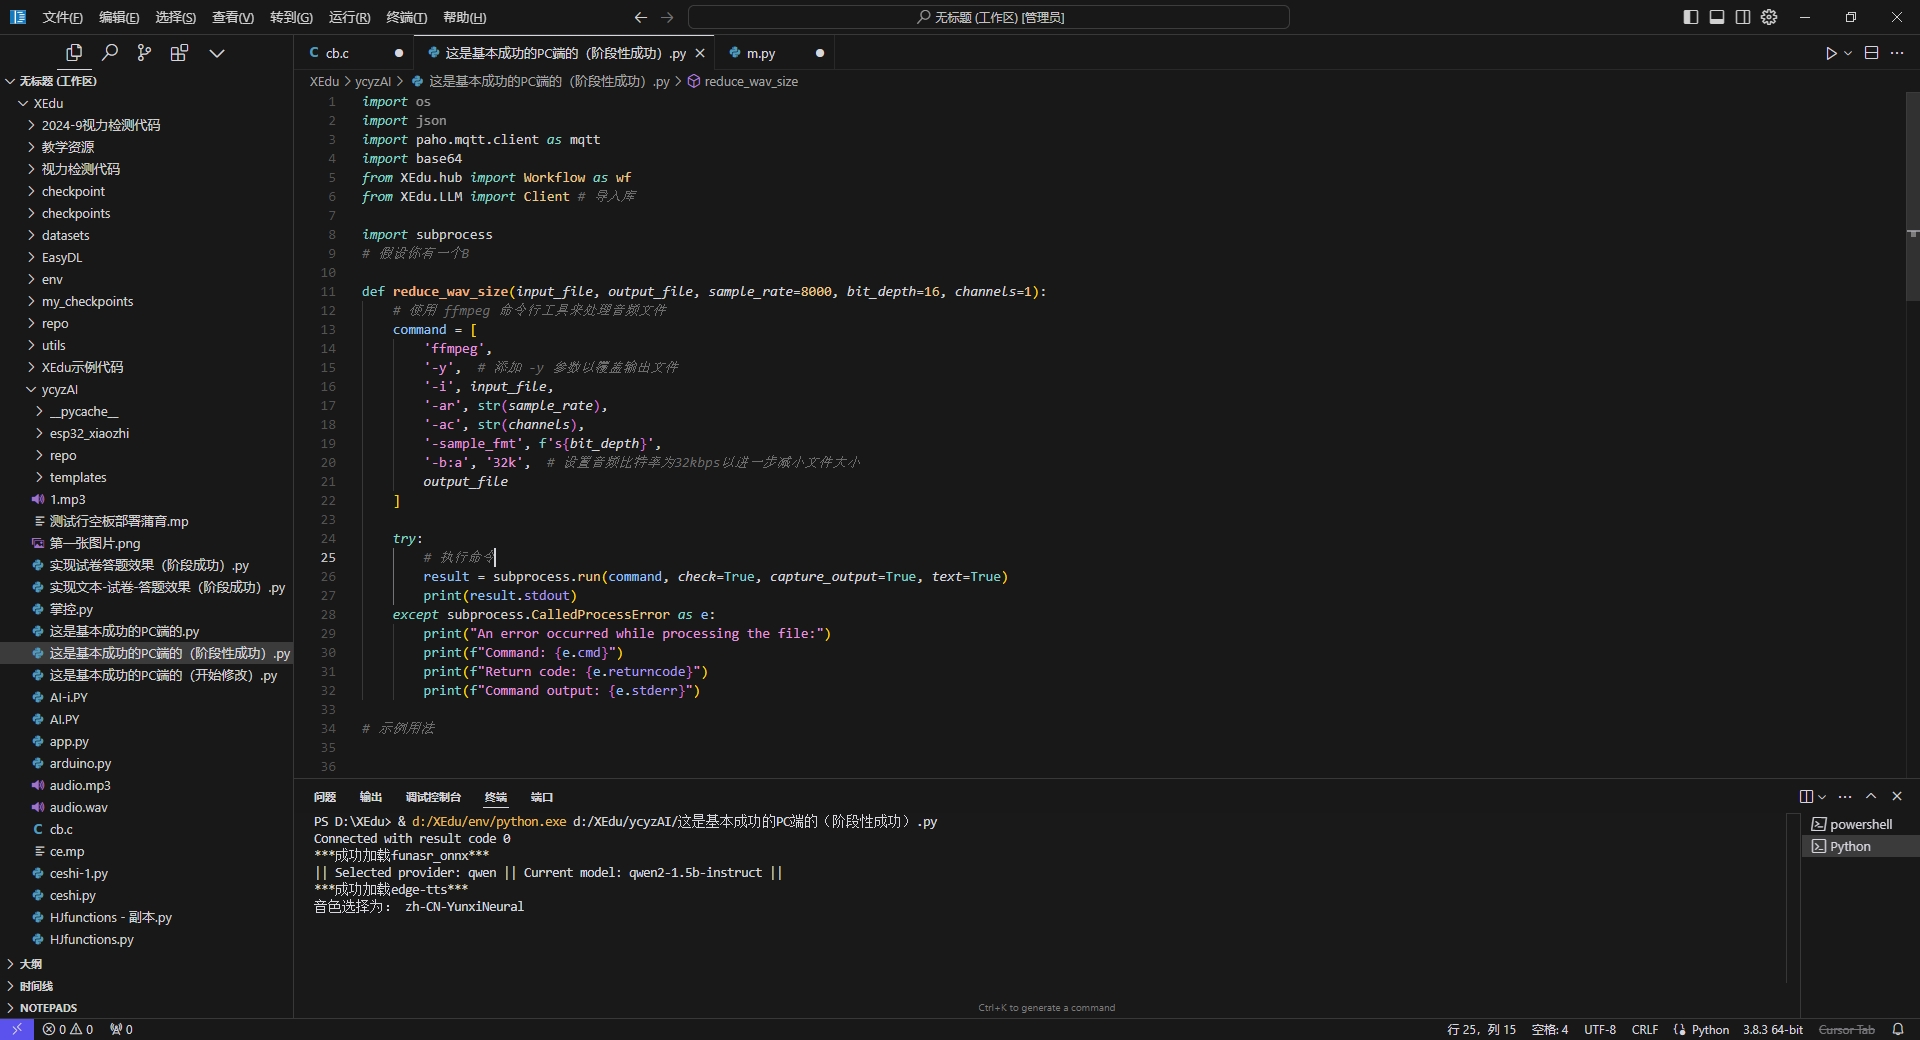This screenshot has width=1920, height=1040.
Task: Toggle the bottom panel visibility
Action: pos(1717,17)
